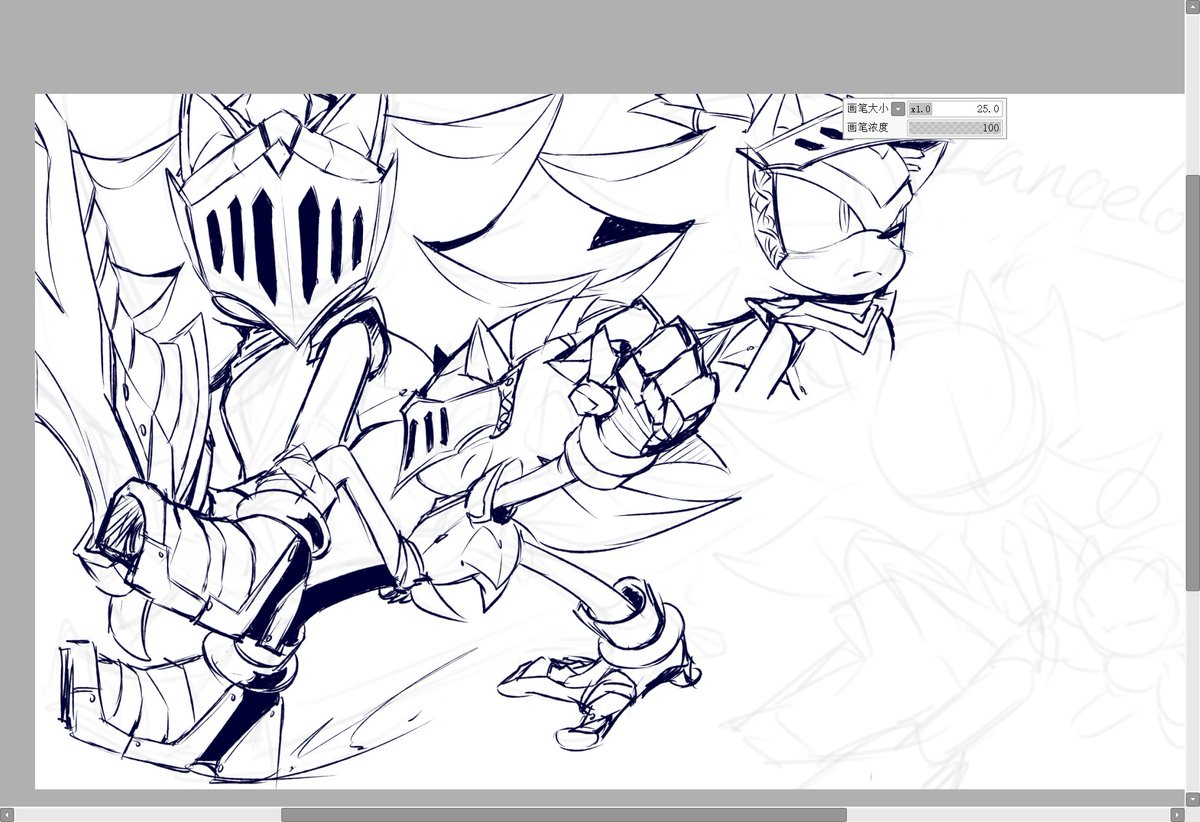This screenshot has width=1200, height=822.
Task: Click the horizontal scrollbar right arrow
Action: [x=1177, y=815]
